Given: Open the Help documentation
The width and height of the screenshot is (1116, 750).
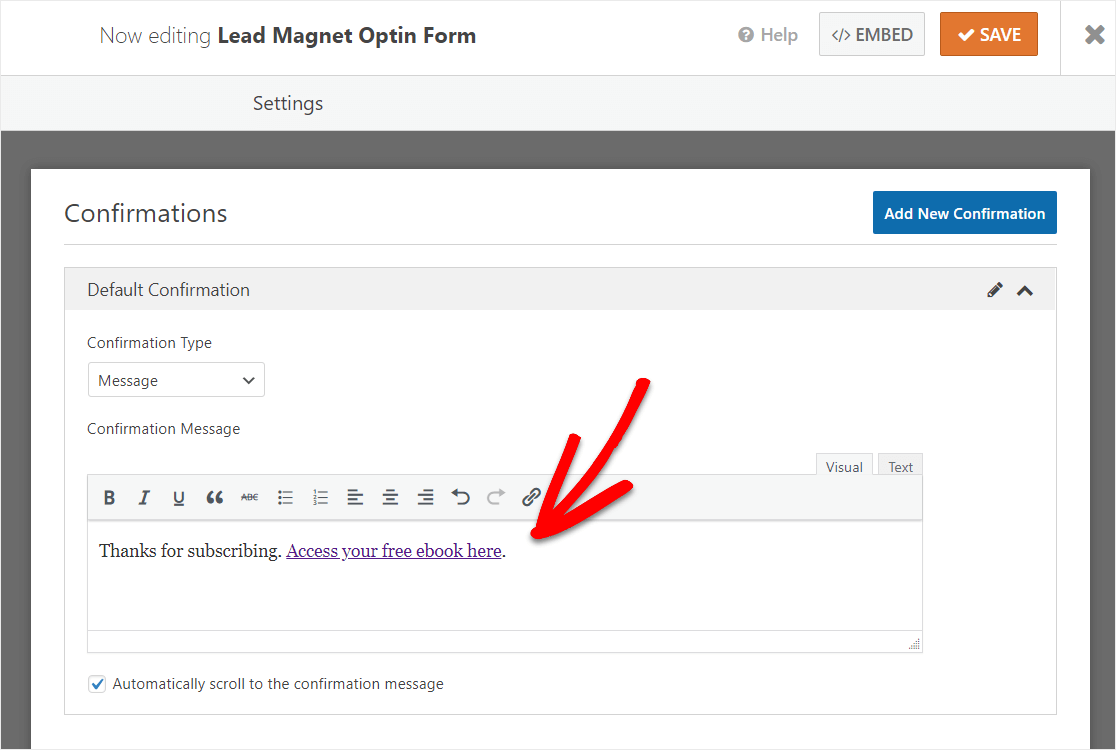Looking at the screenshot, I should point(767,35).
